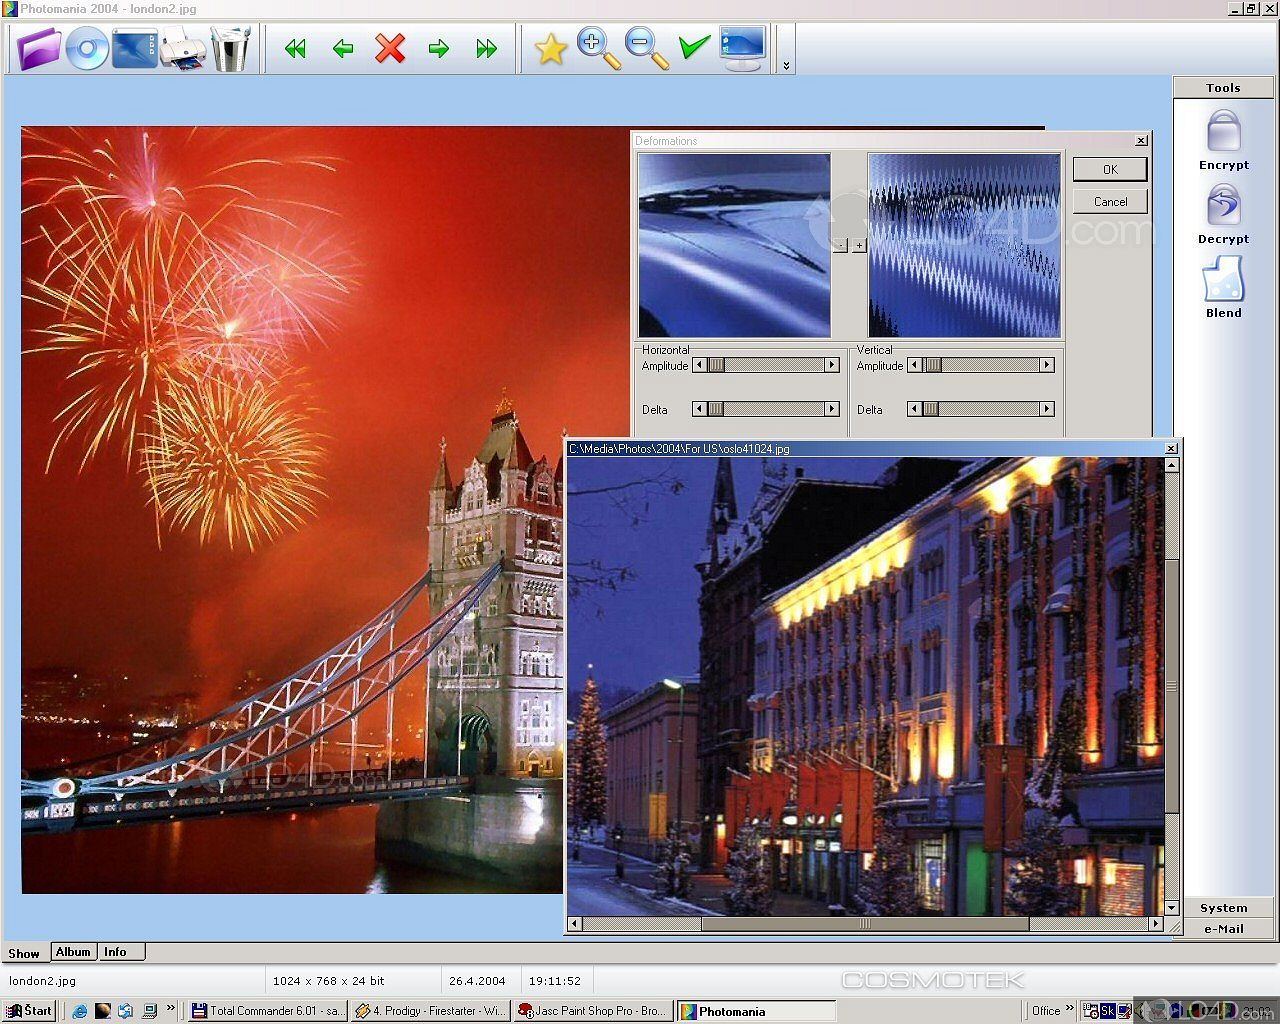Viewport: 1280px width, 1024px height.
Task: Click the CD disc icon in toolbar
Action: 87,48
